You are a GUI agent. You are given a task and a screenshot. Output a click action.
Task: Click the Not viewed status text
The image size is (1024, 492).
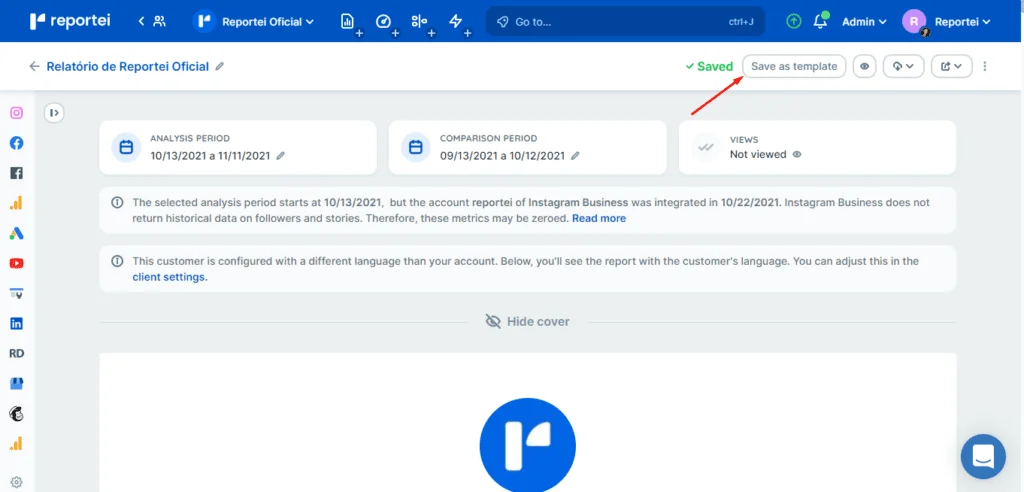758,155
